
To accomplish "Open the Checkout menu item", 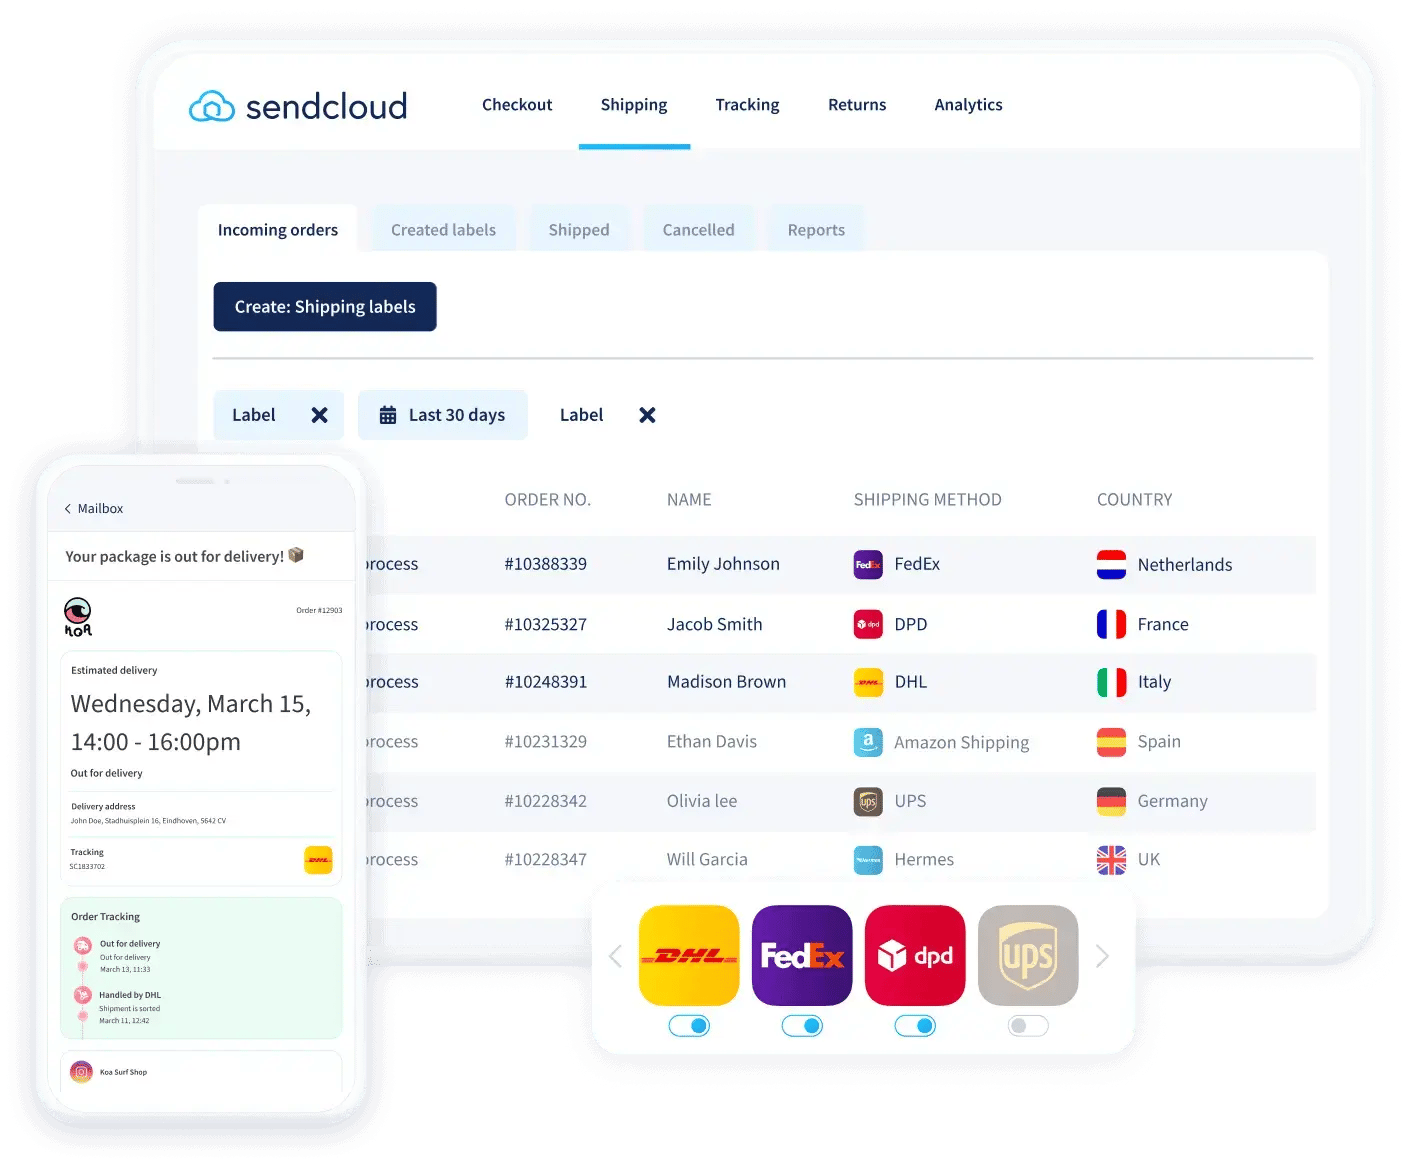I will pyautogui.click(x=517, y=105).
